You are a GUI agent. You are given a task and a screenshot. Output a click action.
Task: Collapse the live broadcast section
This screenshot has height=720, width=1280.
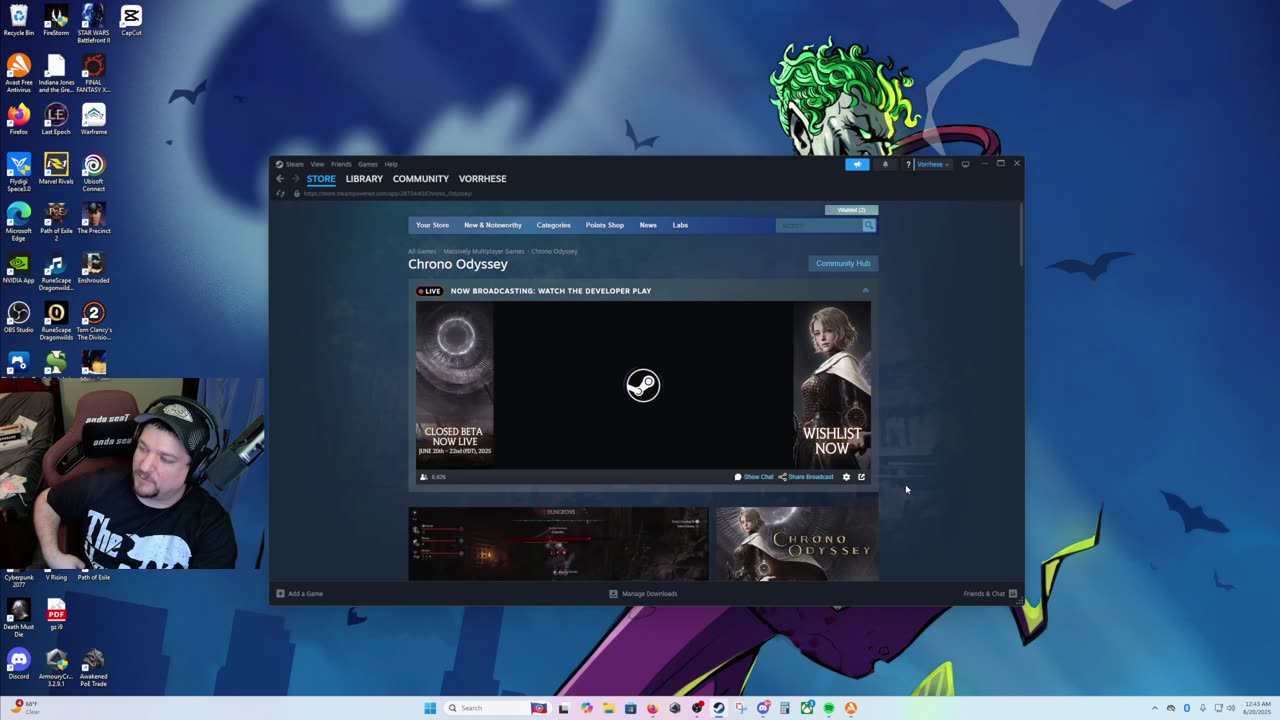pyautogui.click(x=865, y=291)
